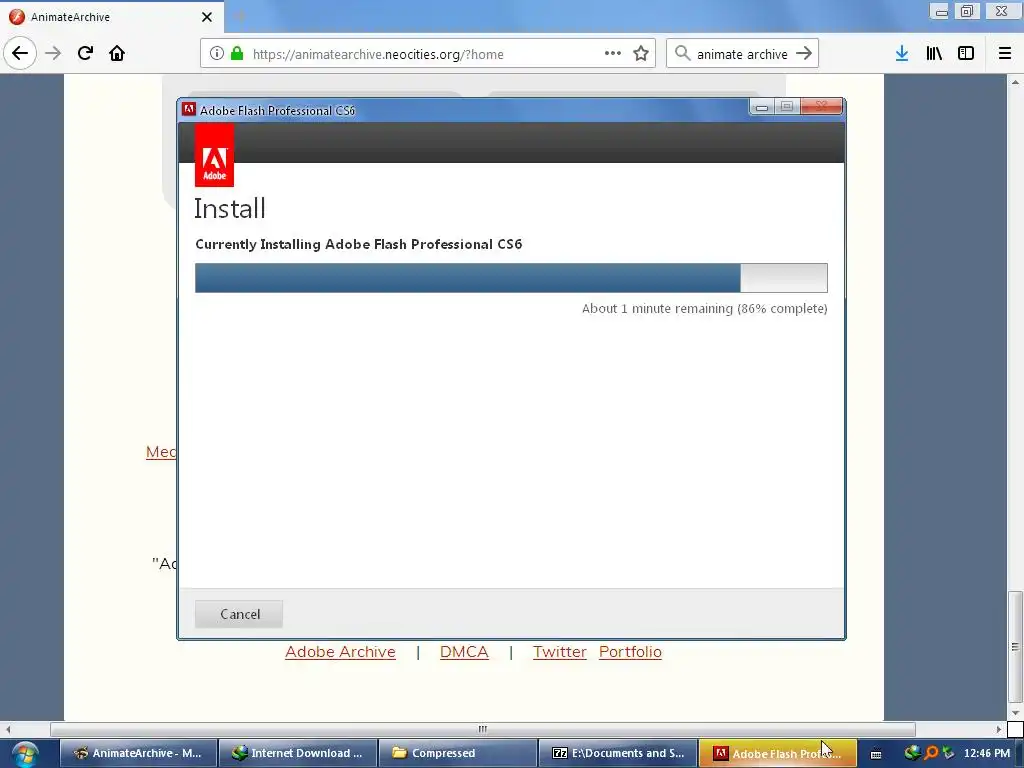The image size is (1024, 768).
Task: Go to the Firefox home page
Action: (117, 53)
